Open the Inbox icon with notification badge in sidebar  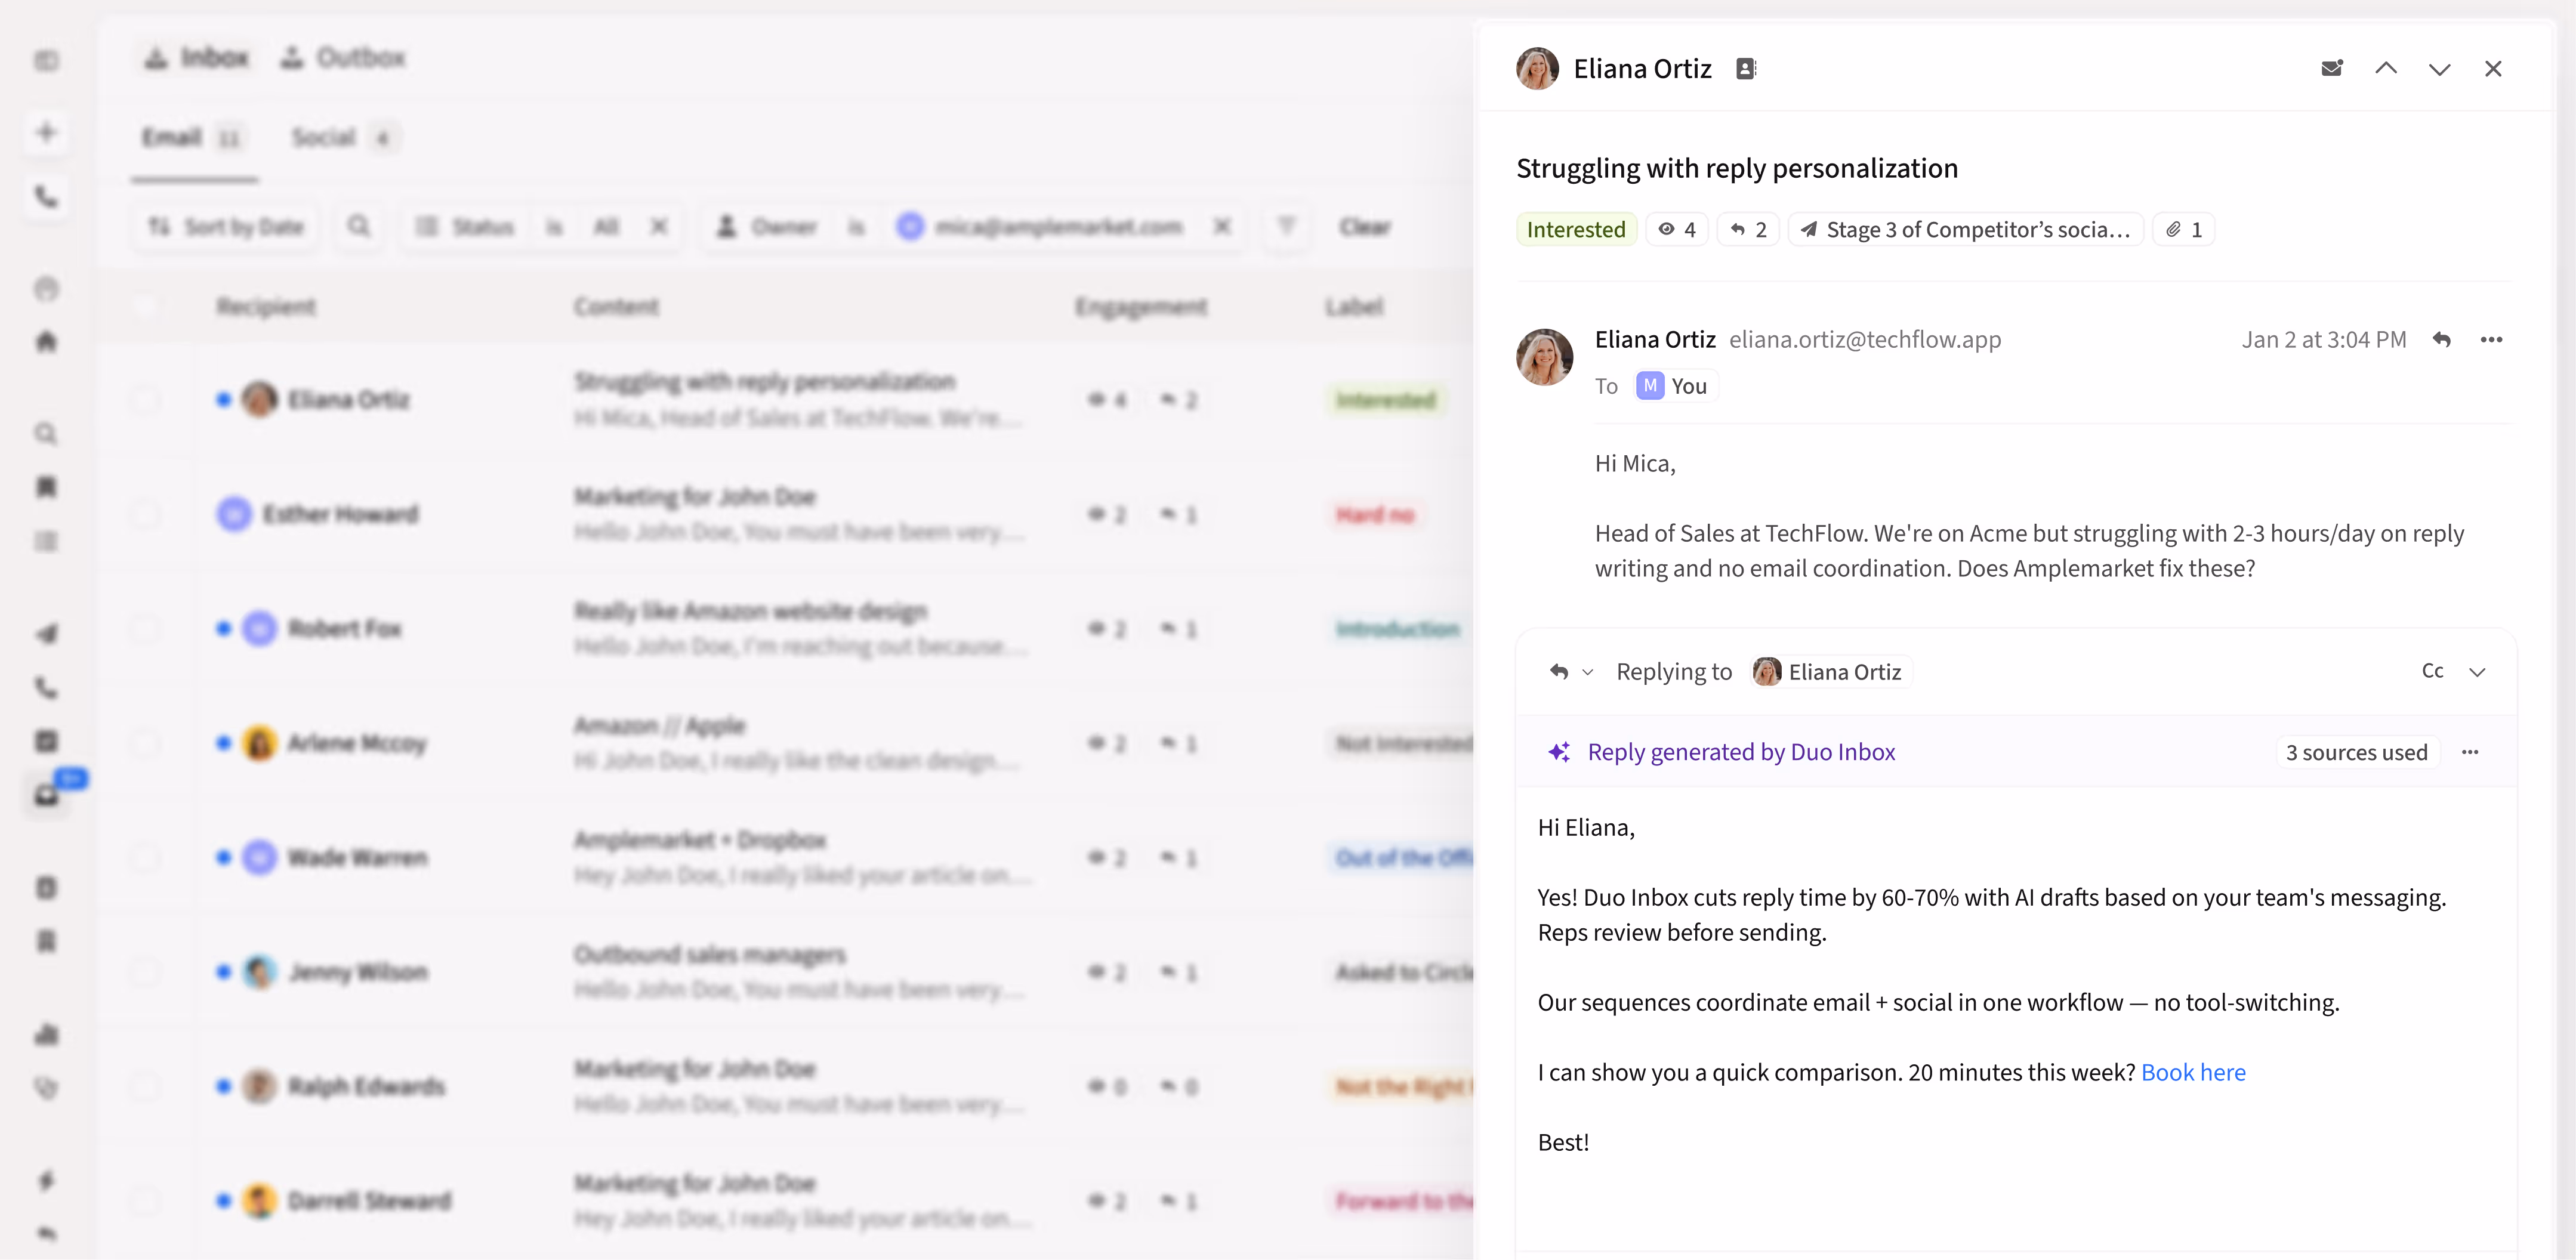click(x=46, y=796)
